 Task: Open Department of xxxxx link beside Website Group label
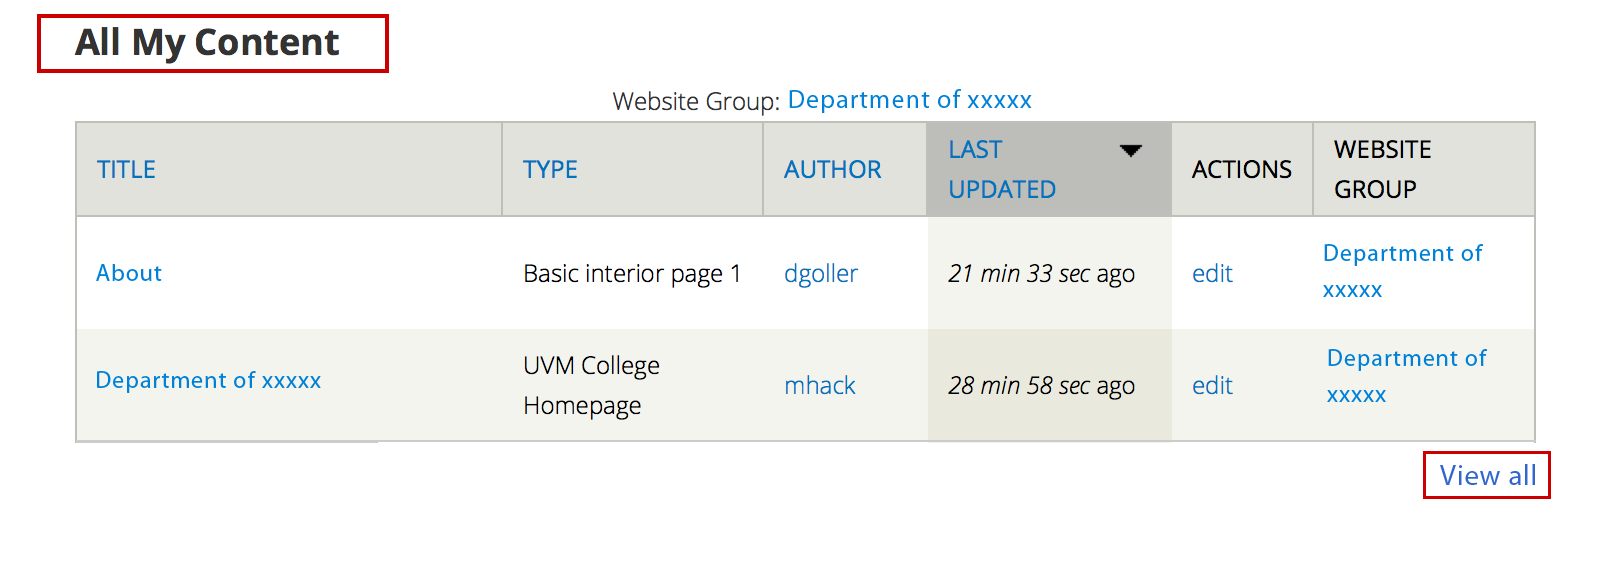910,100
